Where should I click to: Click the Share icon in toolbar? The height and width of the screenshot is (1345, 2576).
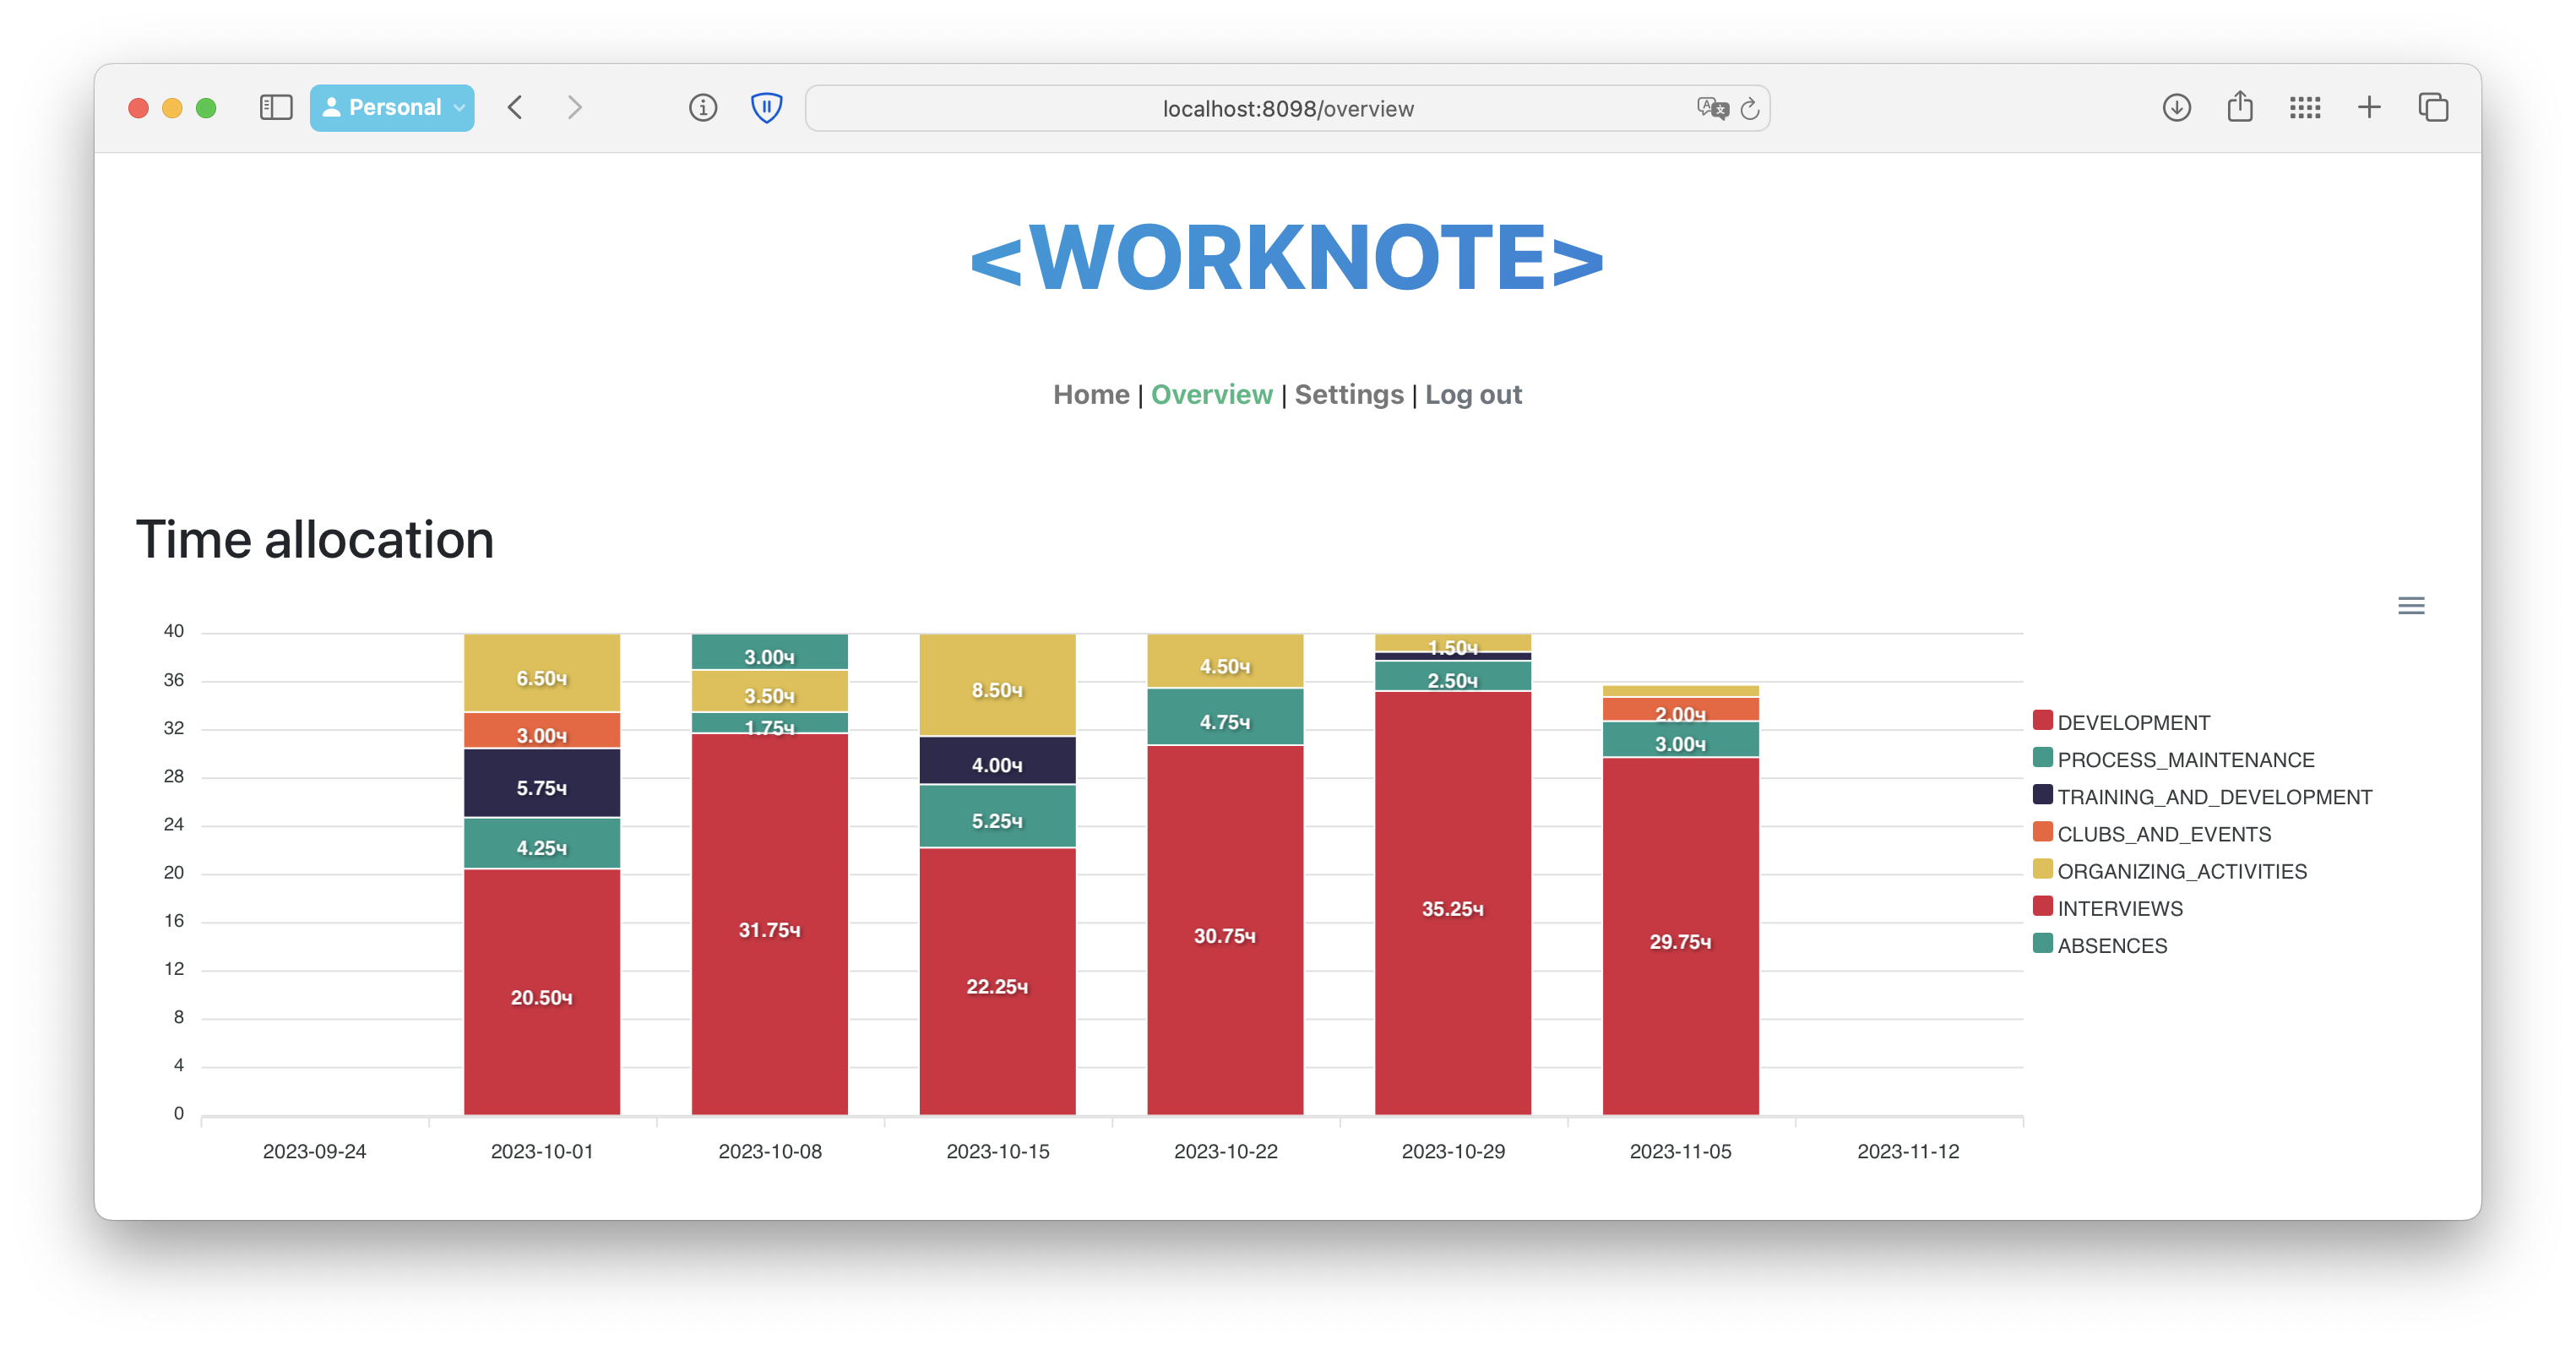(2240, 107)
